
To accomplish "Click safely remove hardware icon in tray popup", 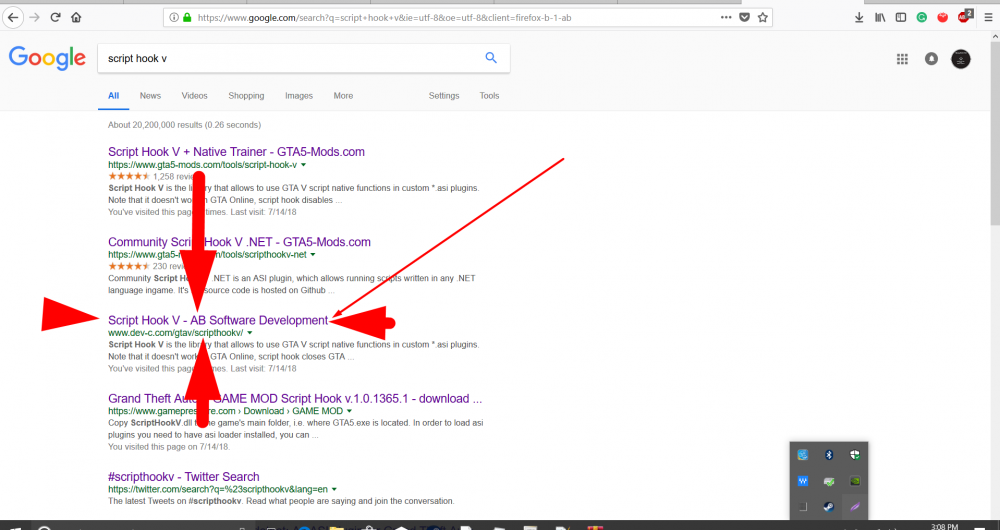I will [829, 481].
